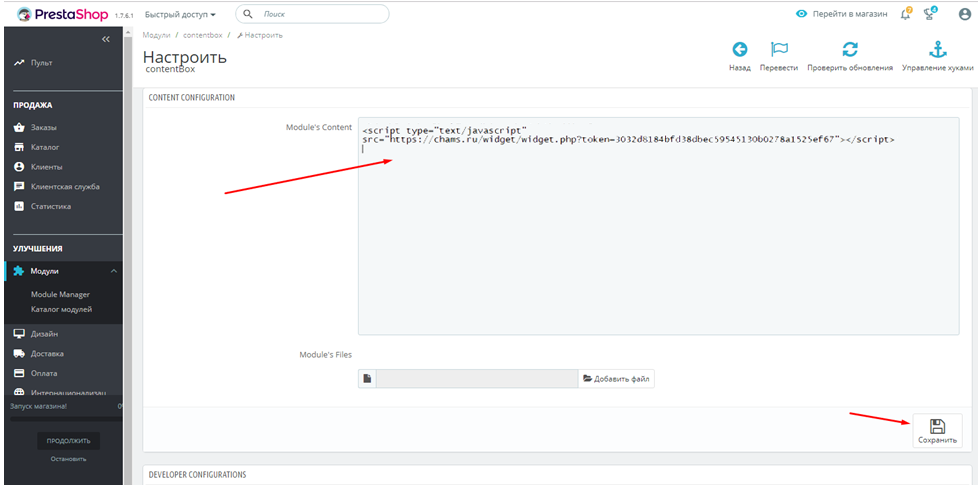Click the Back arrow icon (Назад)
The image size is (978, 485).
tap(739, 50)
